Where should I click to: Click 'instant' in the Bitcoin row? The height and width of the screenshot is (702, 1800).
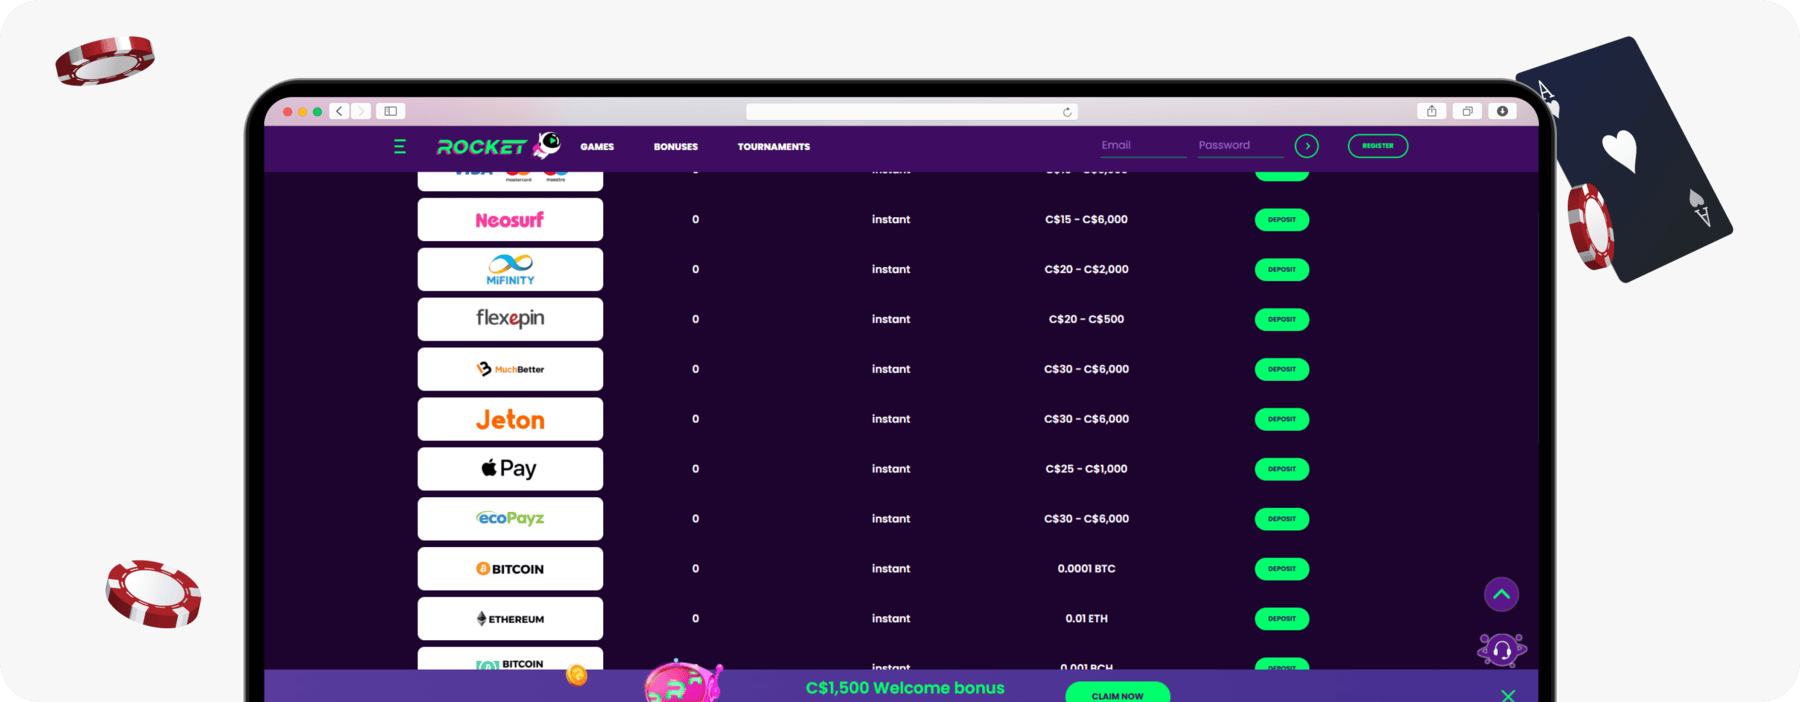point(891,569)
